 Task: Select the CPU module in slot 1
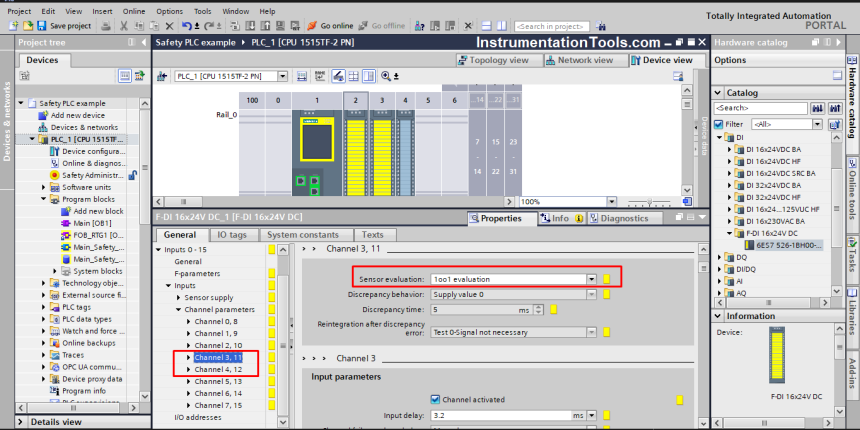316,152
